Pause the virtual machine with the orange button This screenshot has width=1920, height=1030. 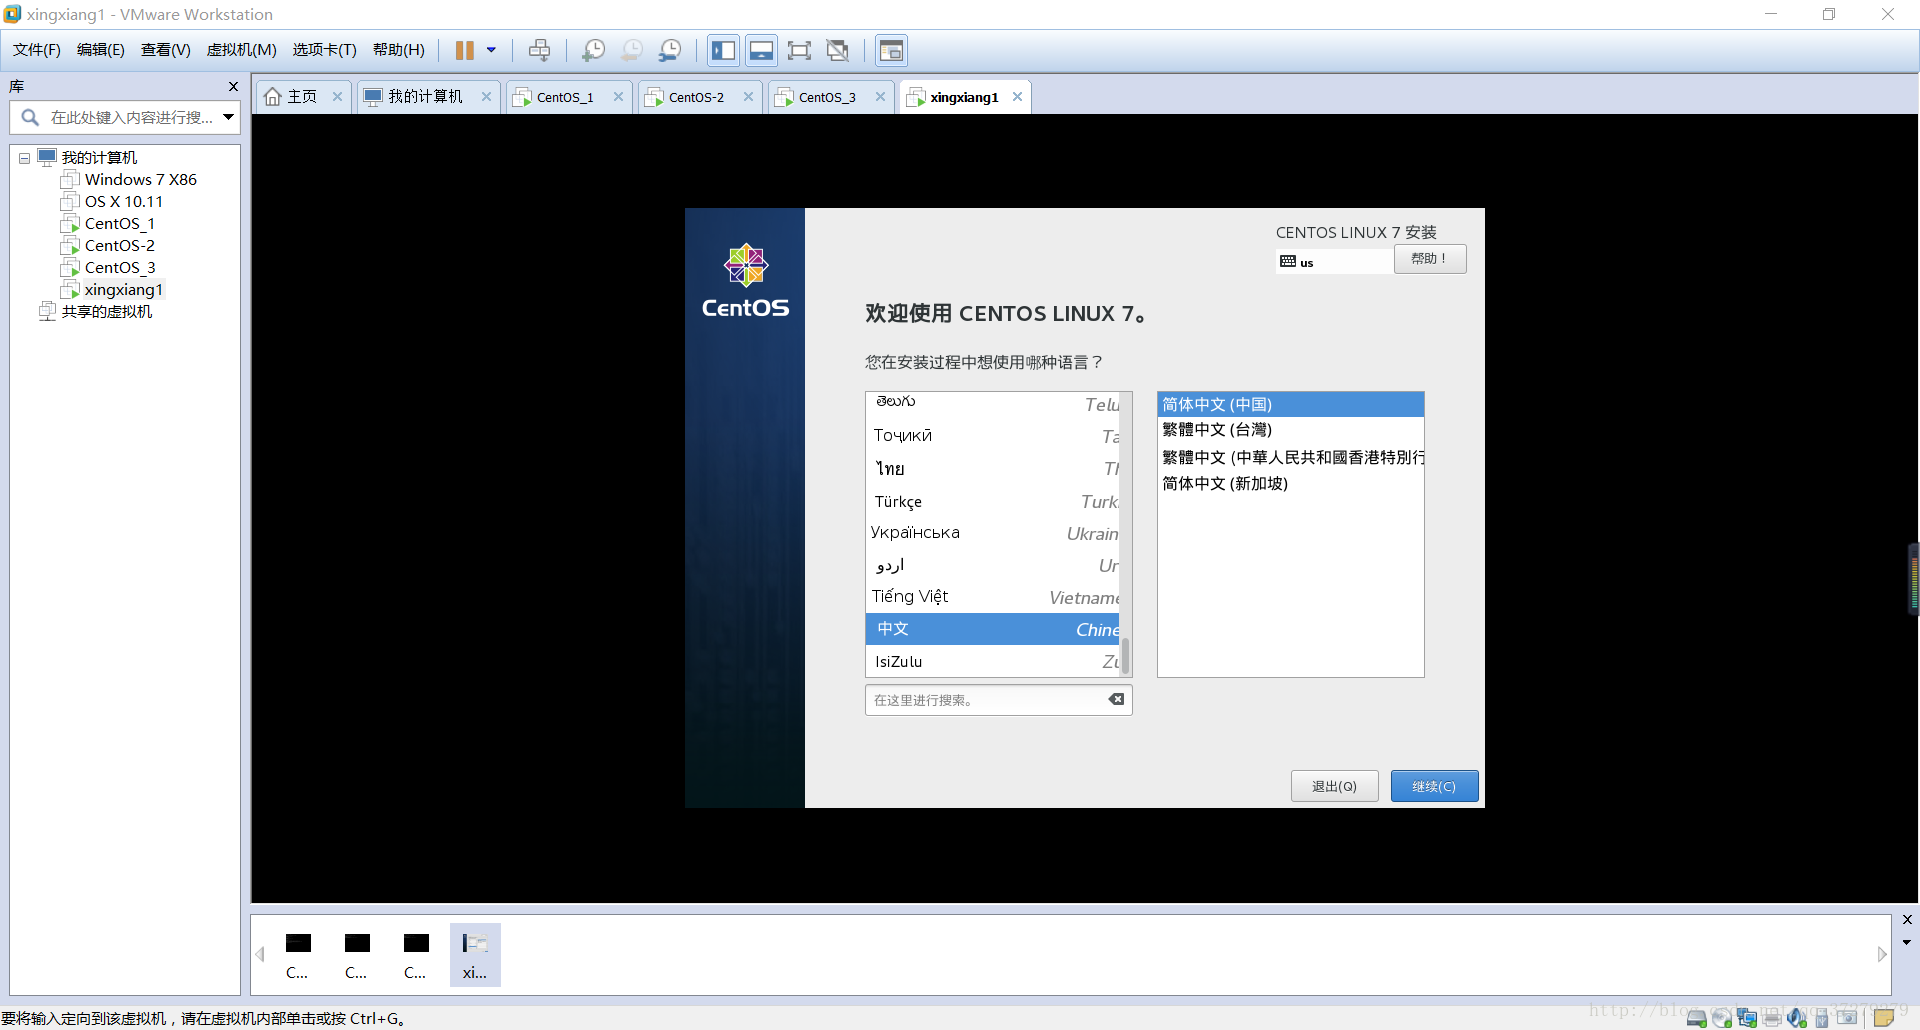click(465, 50)
